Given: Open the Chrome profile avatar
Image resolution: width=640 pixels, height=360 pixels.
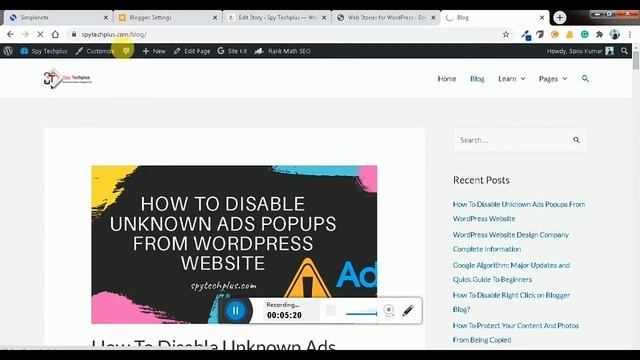Looking at the screenshot, I should pyautogui.click(x=615, y=34).
